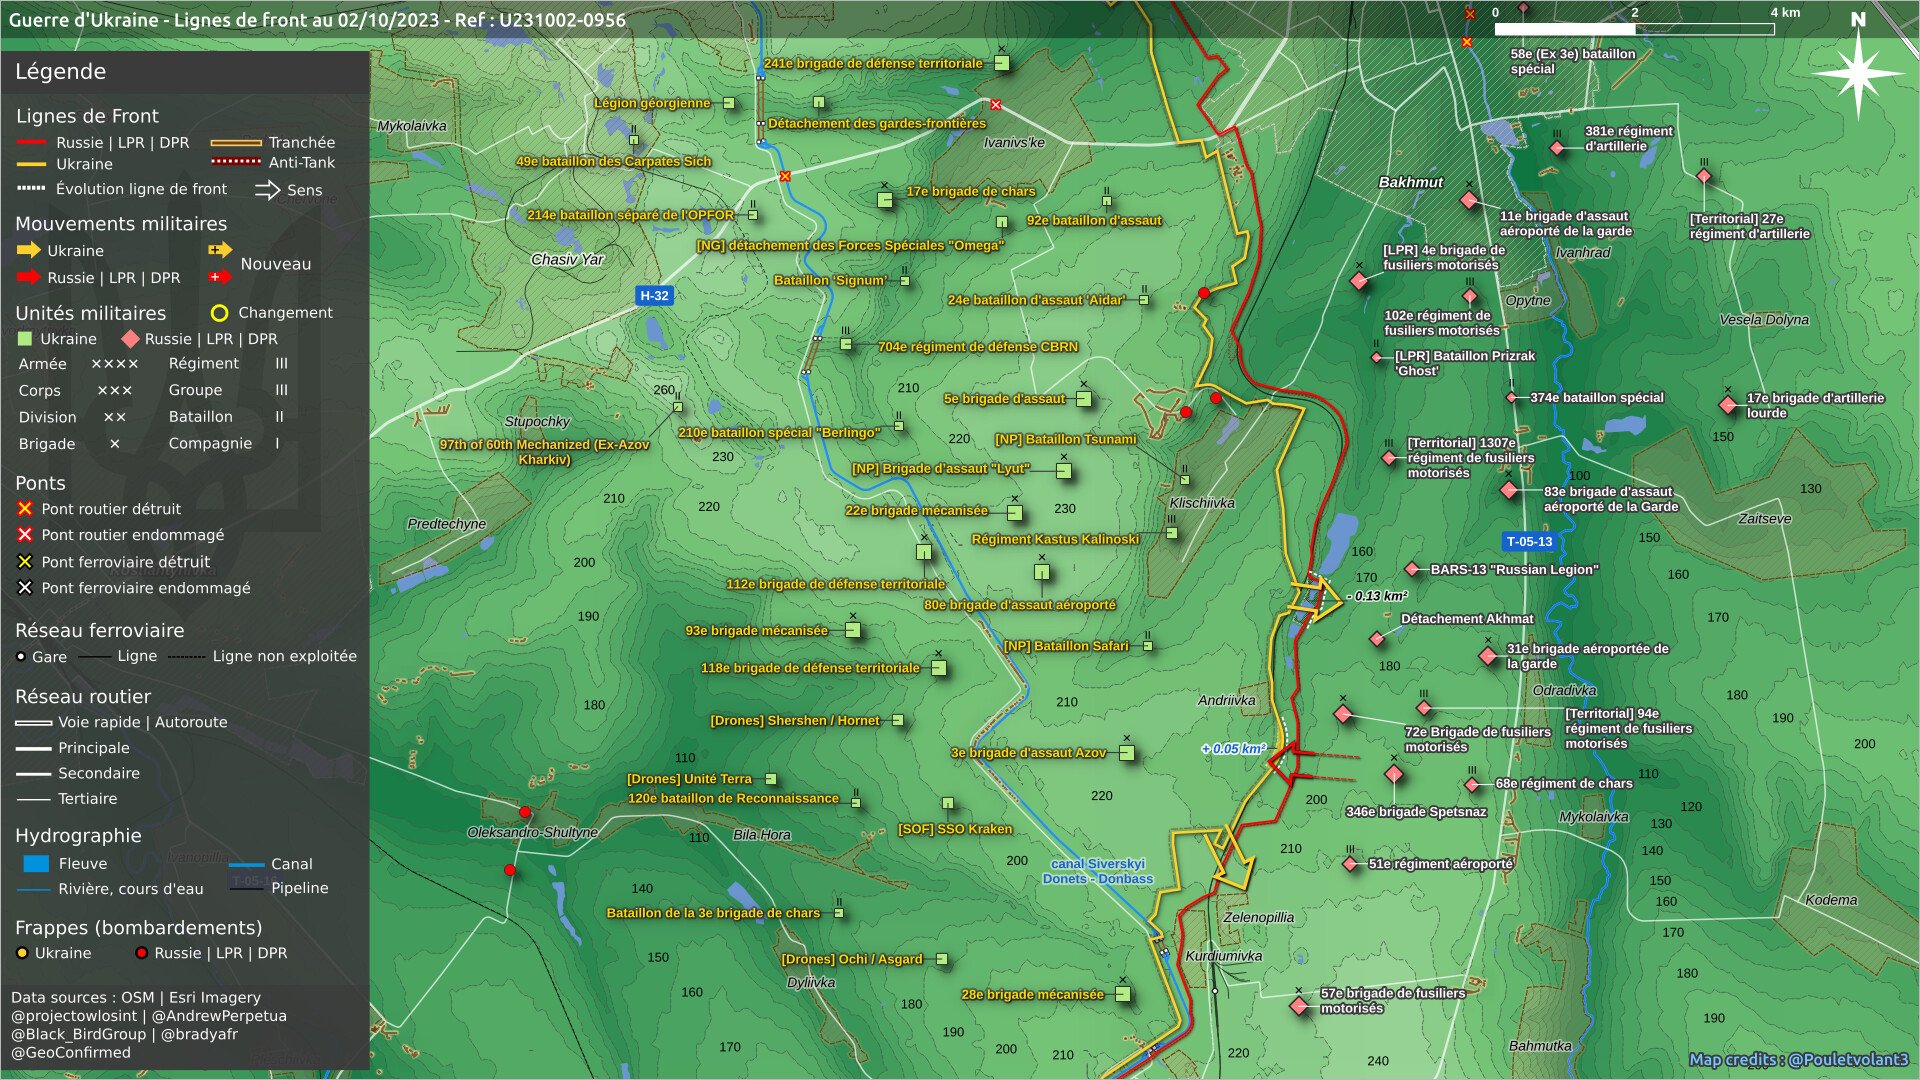Viewport: 1920px width, 1080px height.
Task: Click the 346e brigade Spetsnaz label
Action: tap(1416, 812)
